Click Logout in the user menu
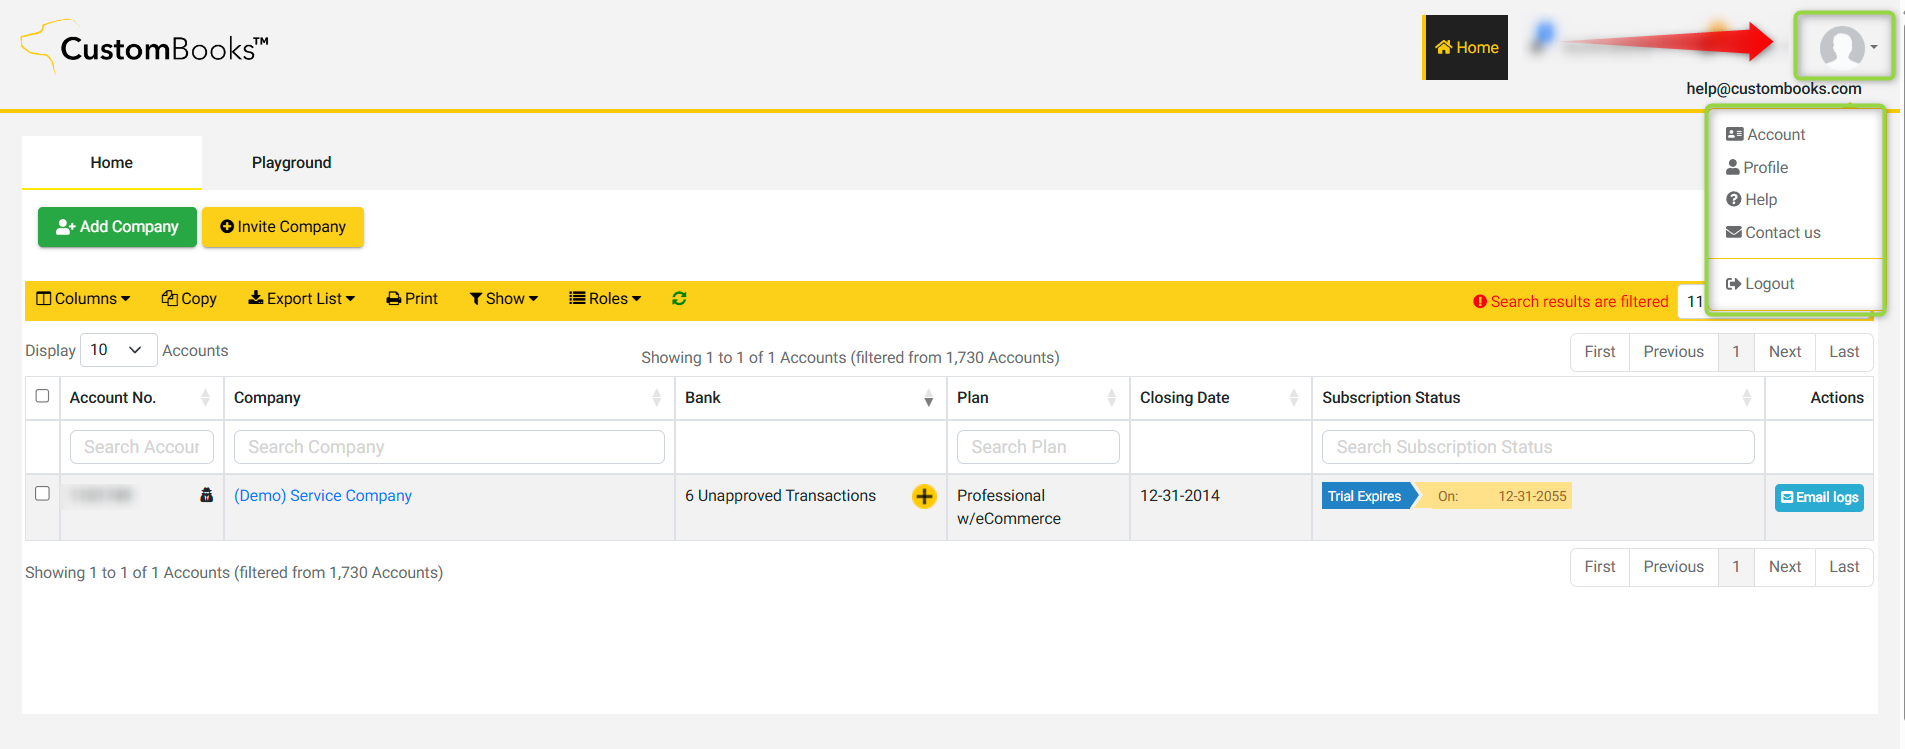The image size is (1905, 749). pyautogui.click(x=1760, y=283)
